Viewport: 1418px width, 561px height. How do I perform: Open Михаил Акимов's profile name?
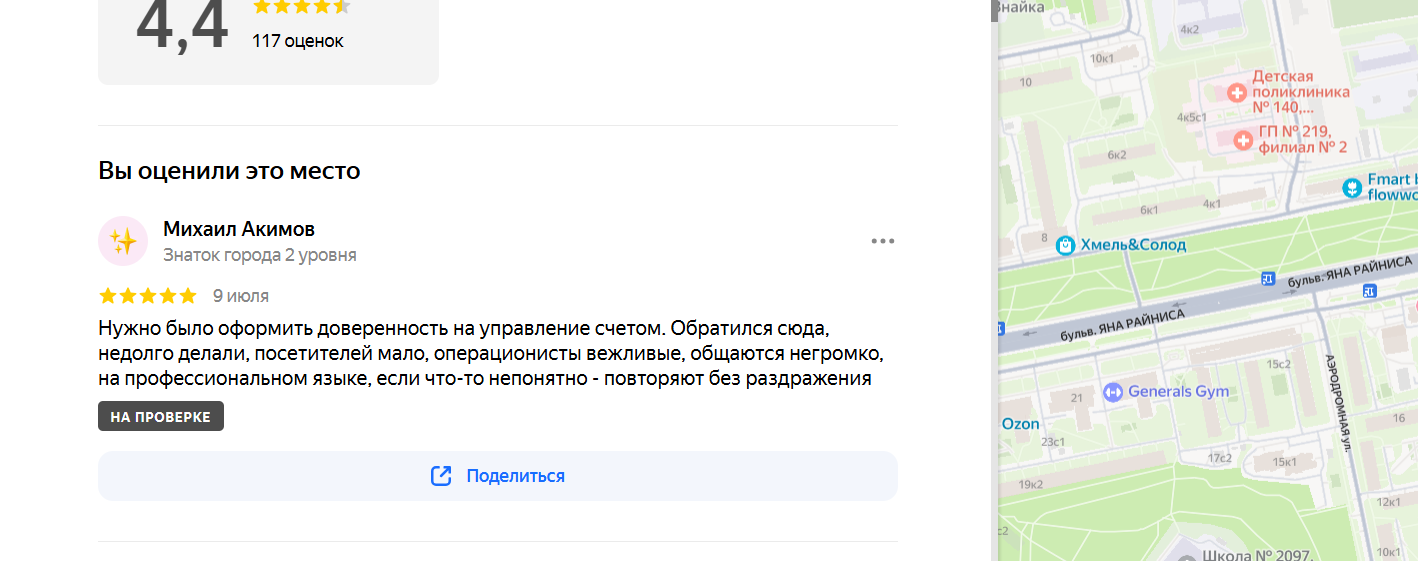pyautogui.click(x=239, y=229)
